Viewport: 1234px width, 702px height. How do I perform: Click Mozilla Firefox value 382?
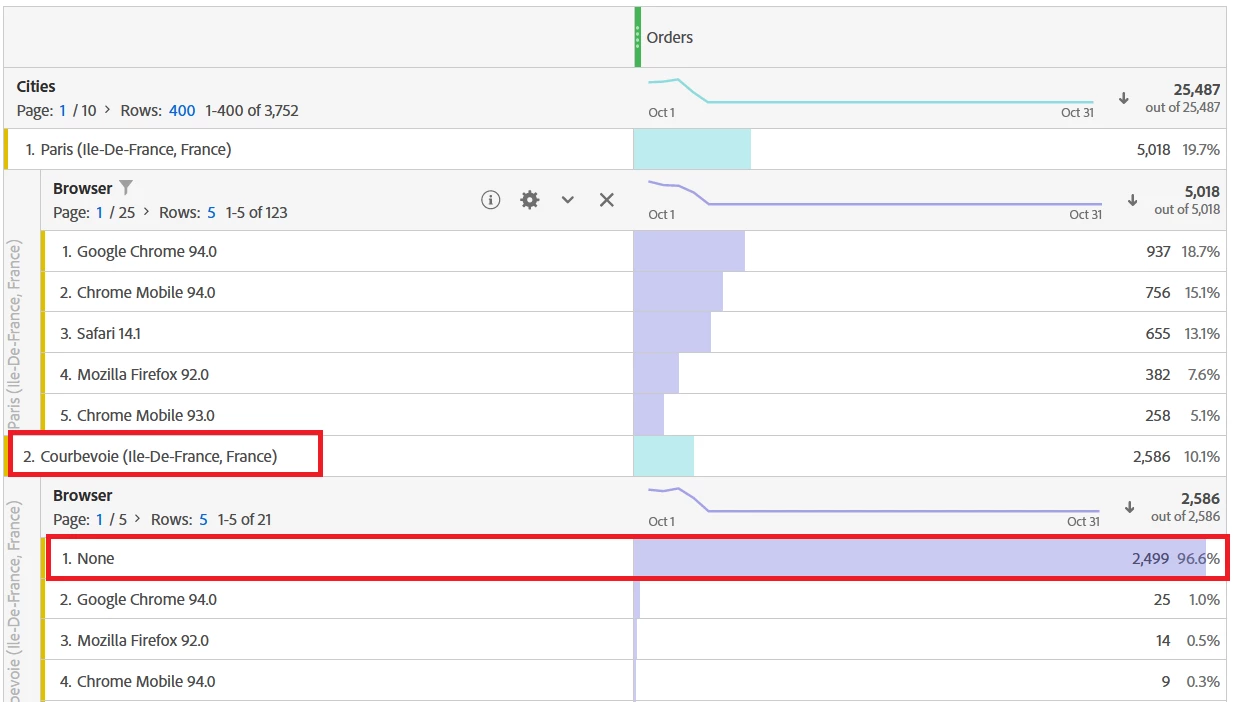pyautogui.click(x=1158, y=374)
